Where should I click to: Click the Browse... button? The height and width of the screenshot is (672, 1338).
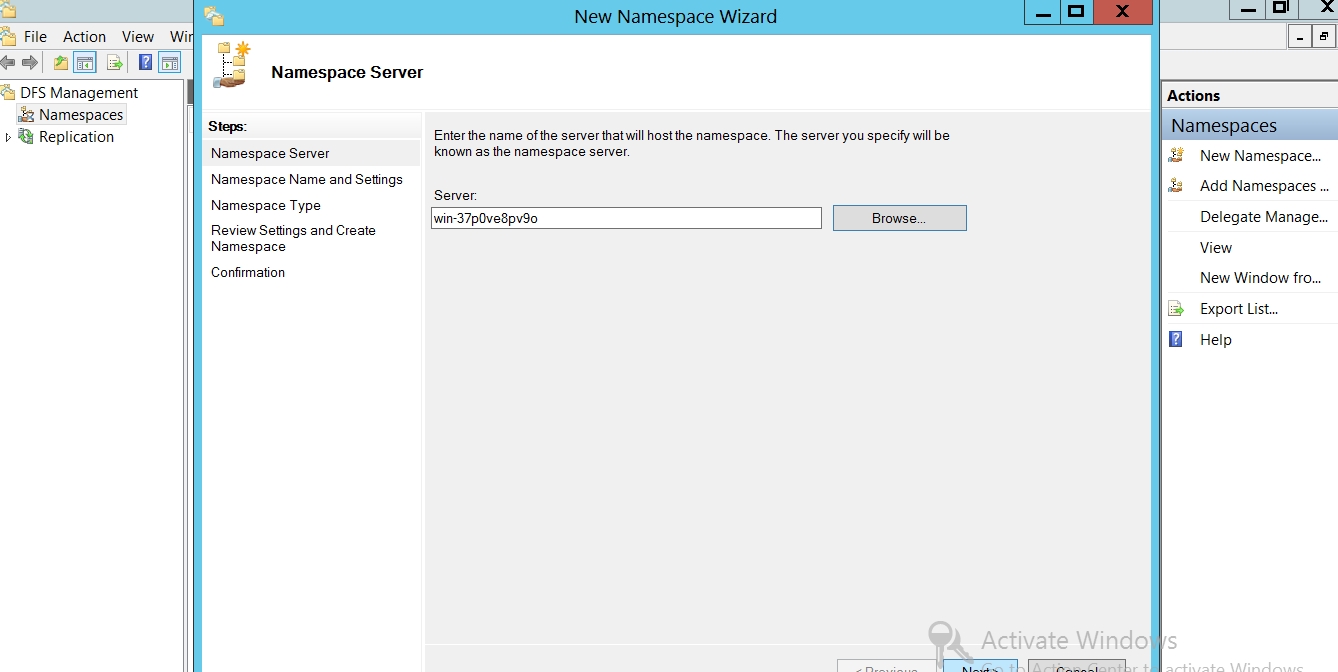[x=899, y=218]
